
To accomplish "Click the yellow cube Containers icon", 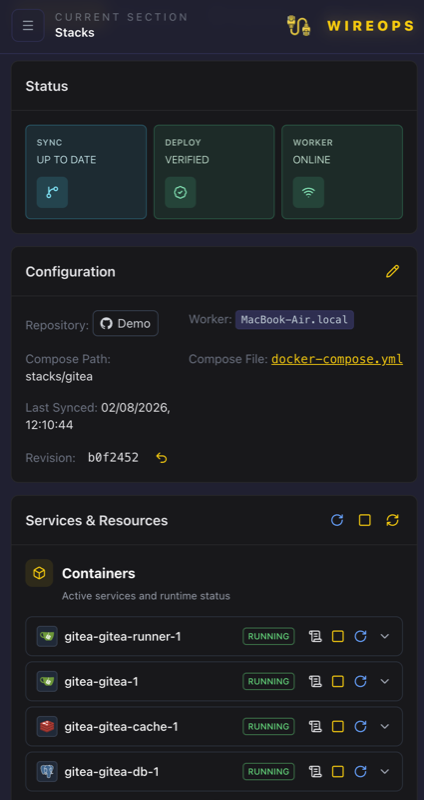I will [x=39, y=573].
